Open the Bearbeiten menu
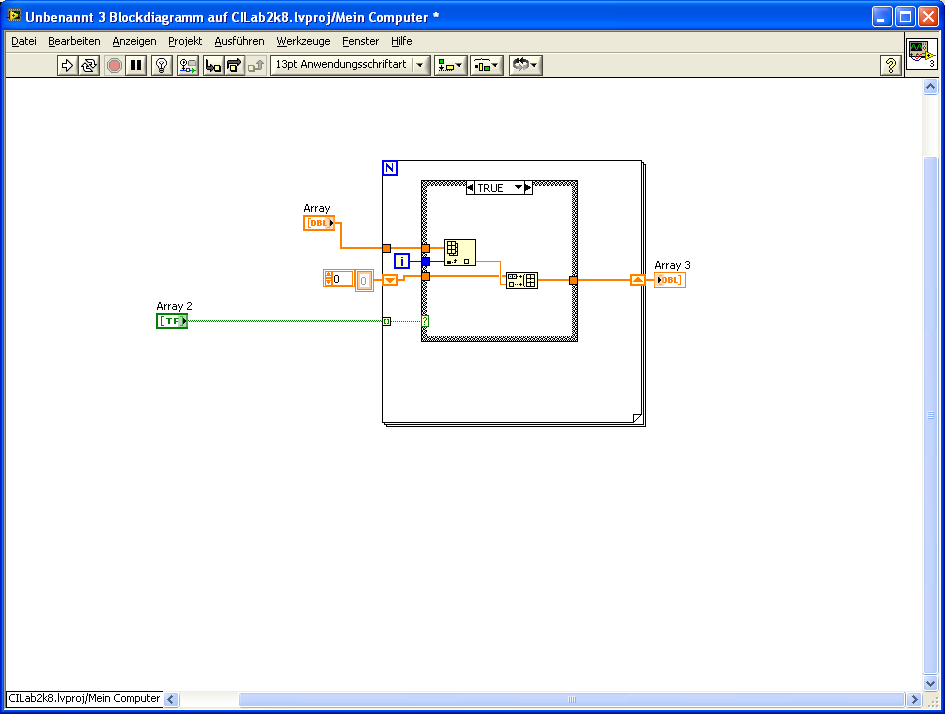945x714 pixels. (x=74, y=41)
